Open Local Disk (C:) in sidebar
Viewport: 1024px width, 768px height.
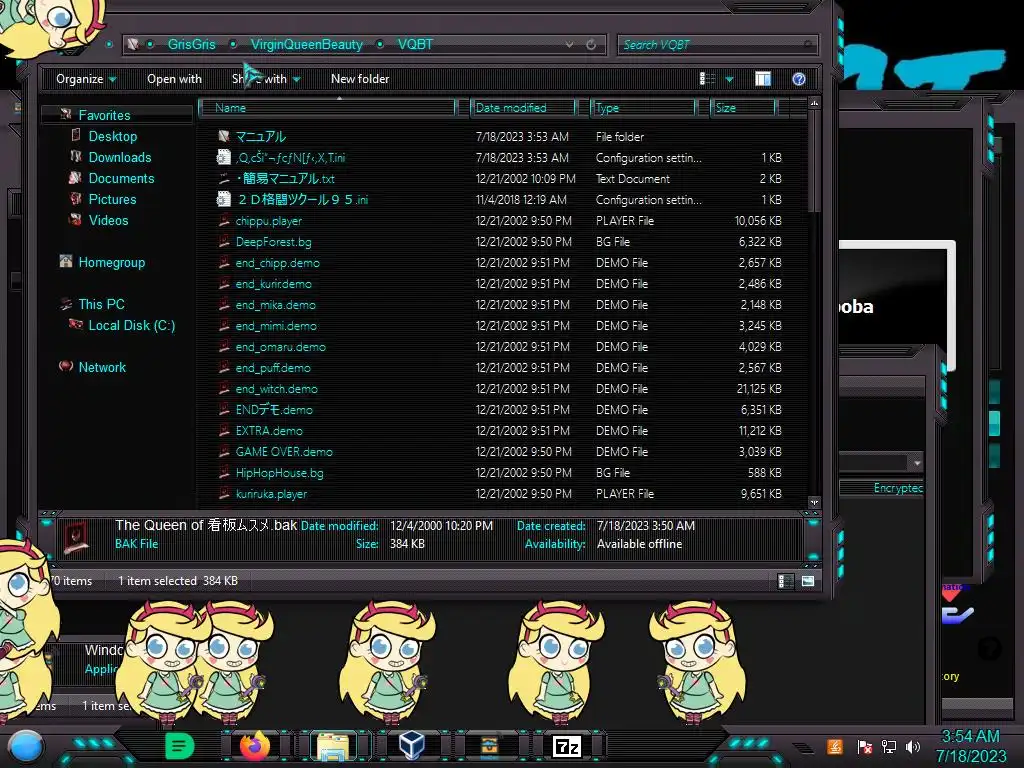[131, 325]
